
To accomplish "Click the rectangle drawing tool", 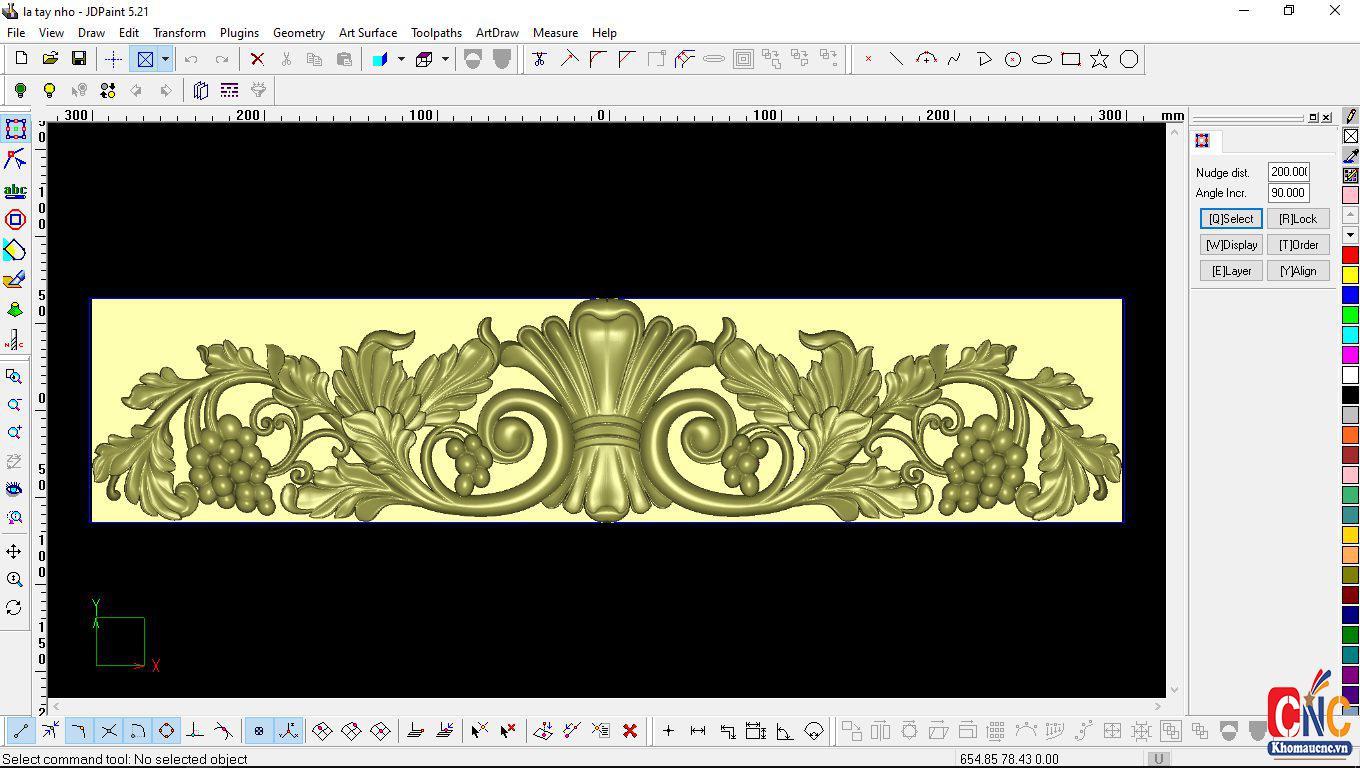I will coord(1071,59).
